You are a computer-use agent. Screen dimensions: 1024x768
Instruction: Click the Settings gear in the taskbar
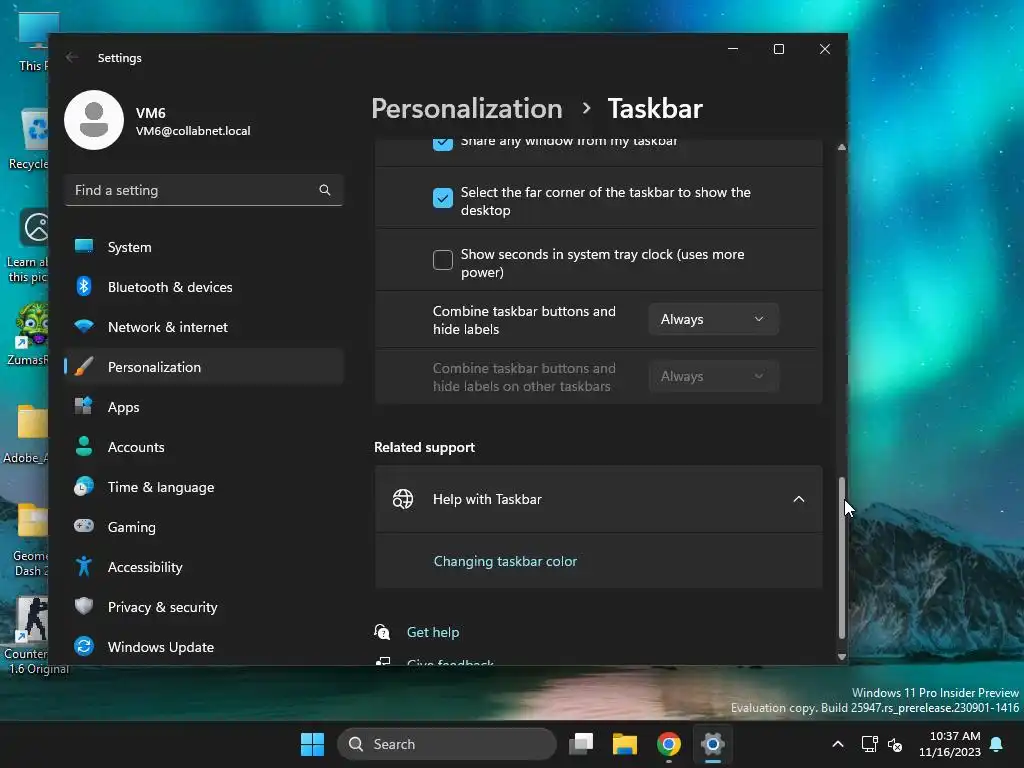point(712,744)
